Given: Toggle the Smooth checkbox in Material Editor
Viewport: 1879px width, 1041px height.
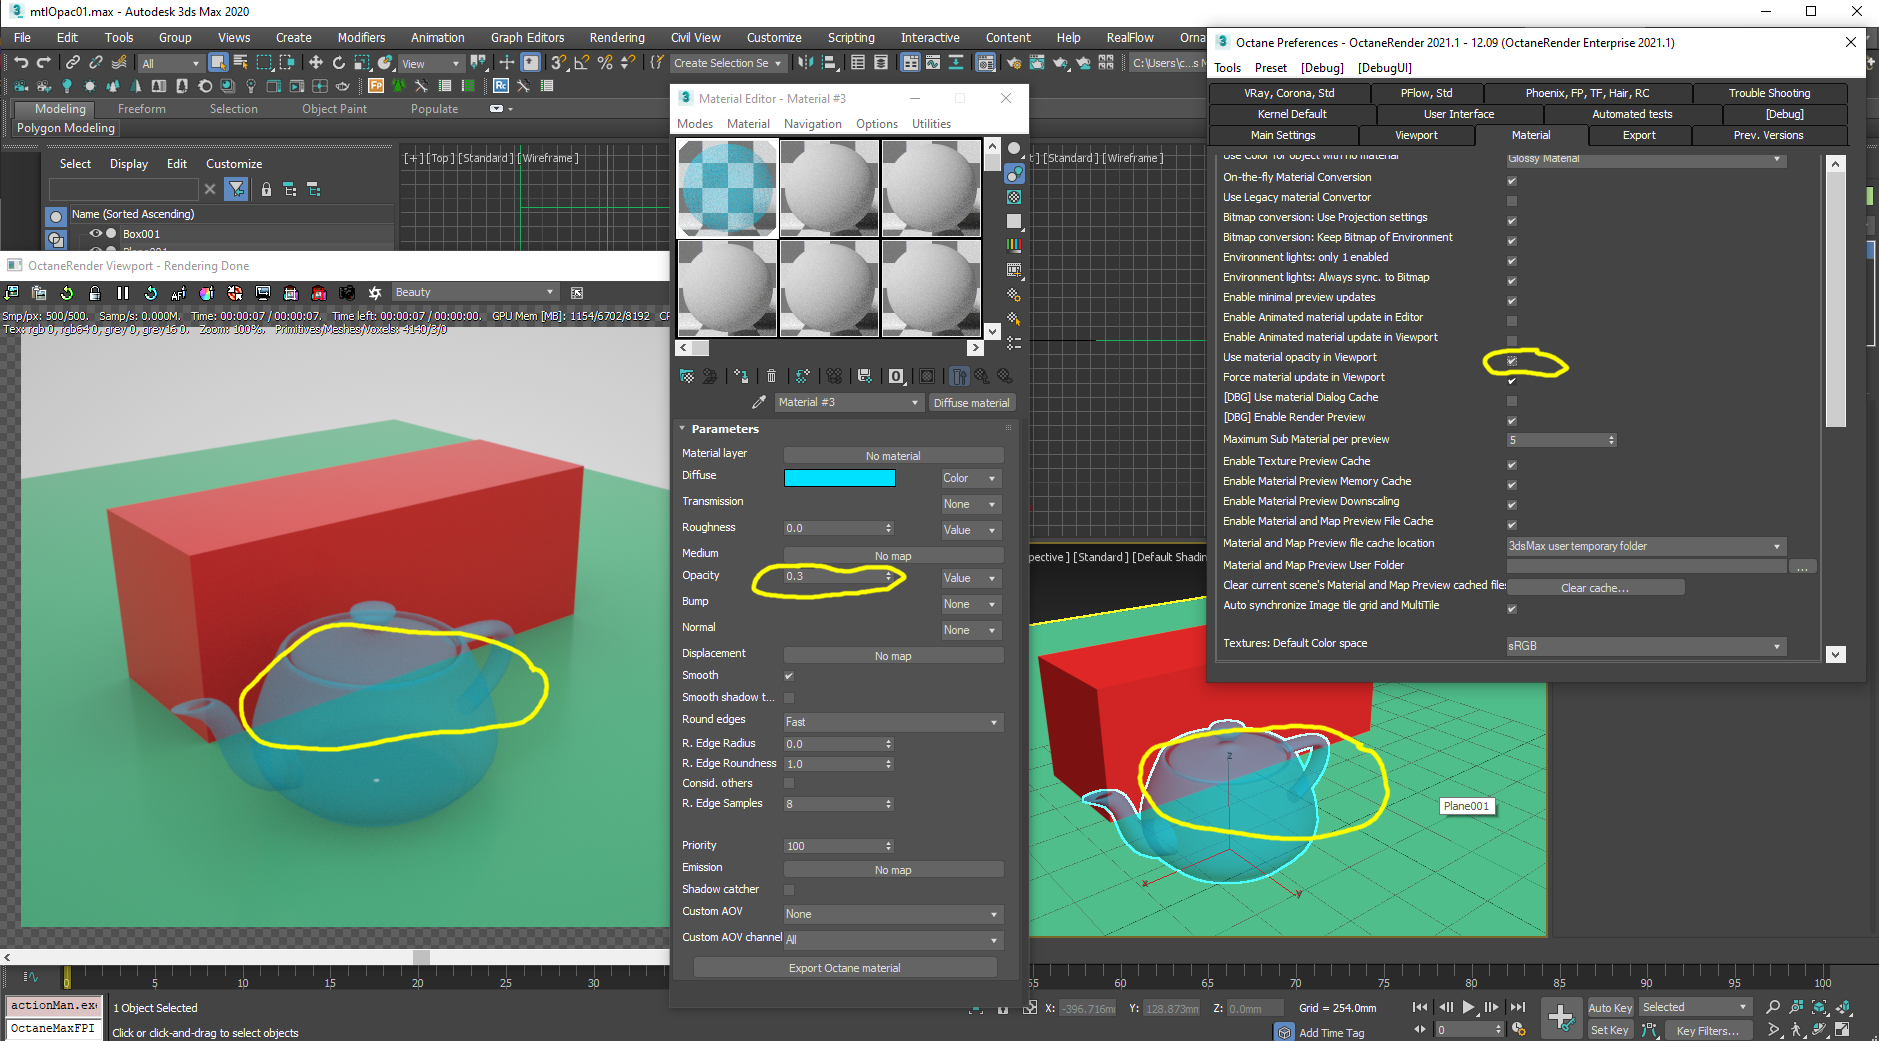Looking at the screenshot, I should [789, 676].
